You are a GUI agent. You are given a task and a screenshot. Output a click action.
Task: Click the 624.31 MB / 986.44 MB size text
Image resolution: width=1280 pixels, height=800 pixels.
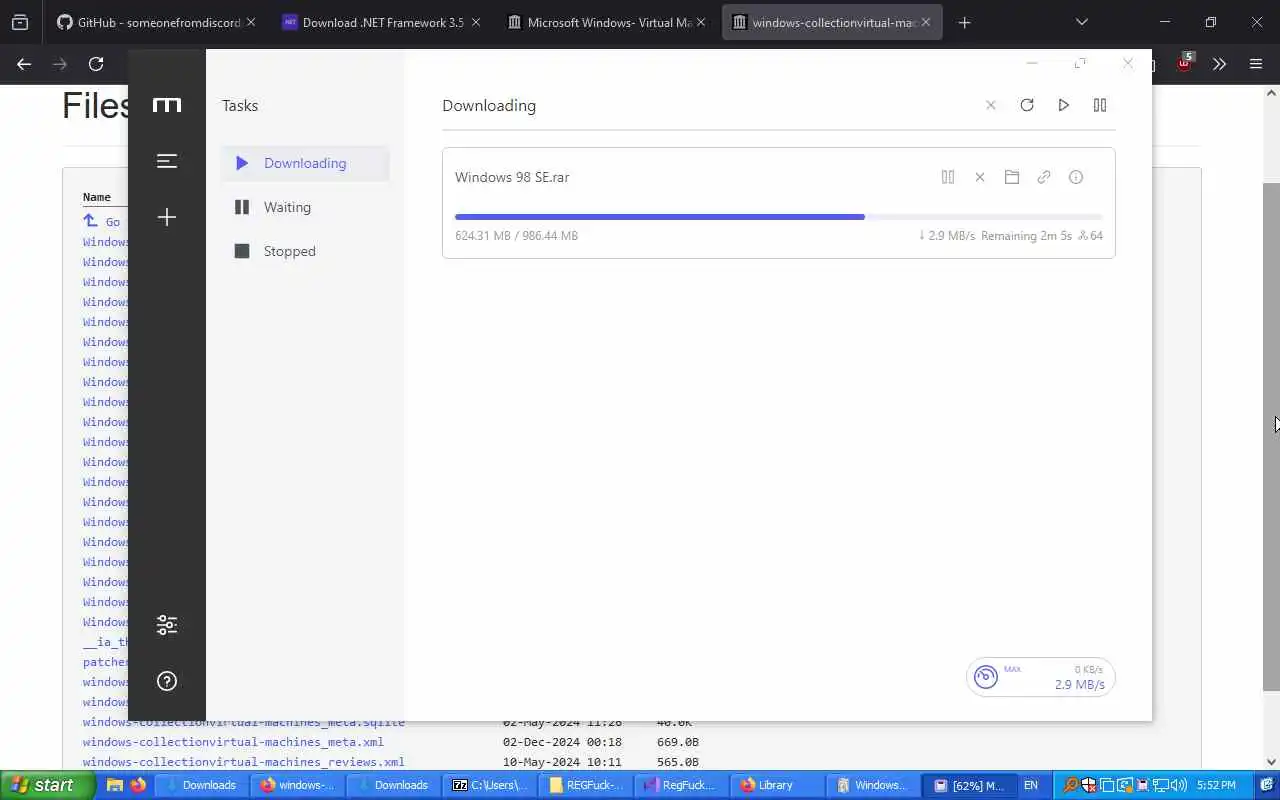point(516,236)
